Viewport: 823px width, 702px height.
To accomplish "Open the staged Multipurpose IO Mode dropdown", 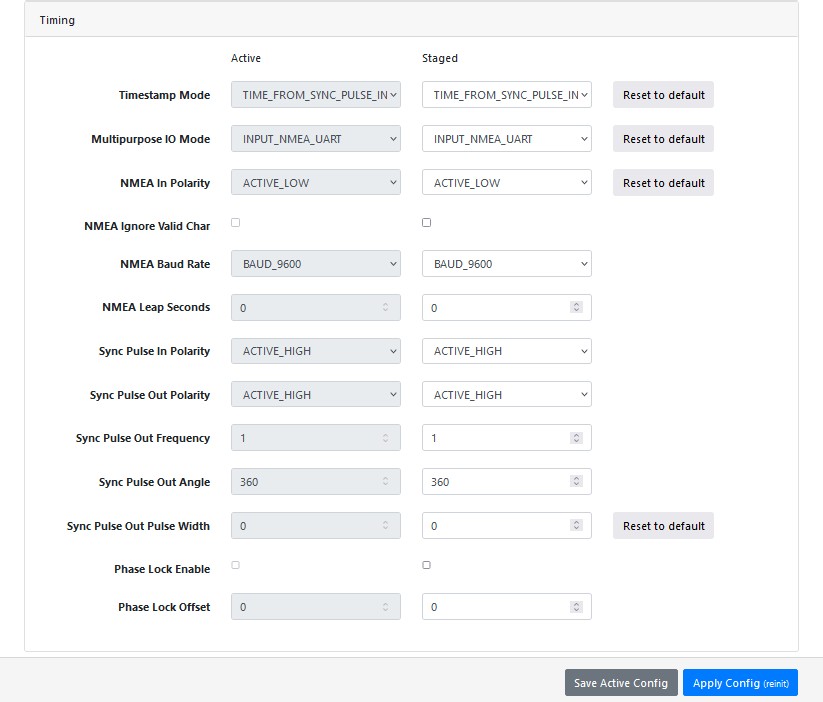I will click(x=506, y=139).
